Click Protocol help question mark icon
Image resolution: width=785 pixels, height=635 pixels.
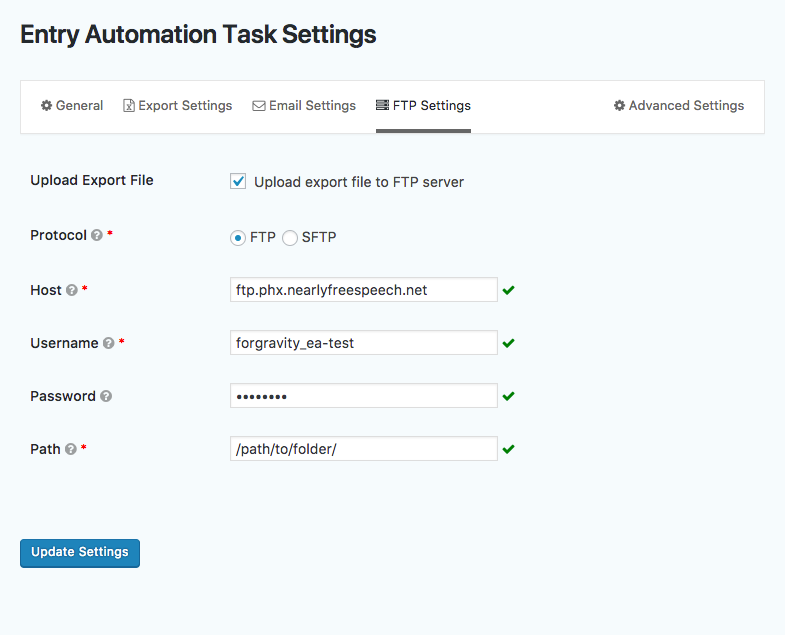(x=97, y=235)
